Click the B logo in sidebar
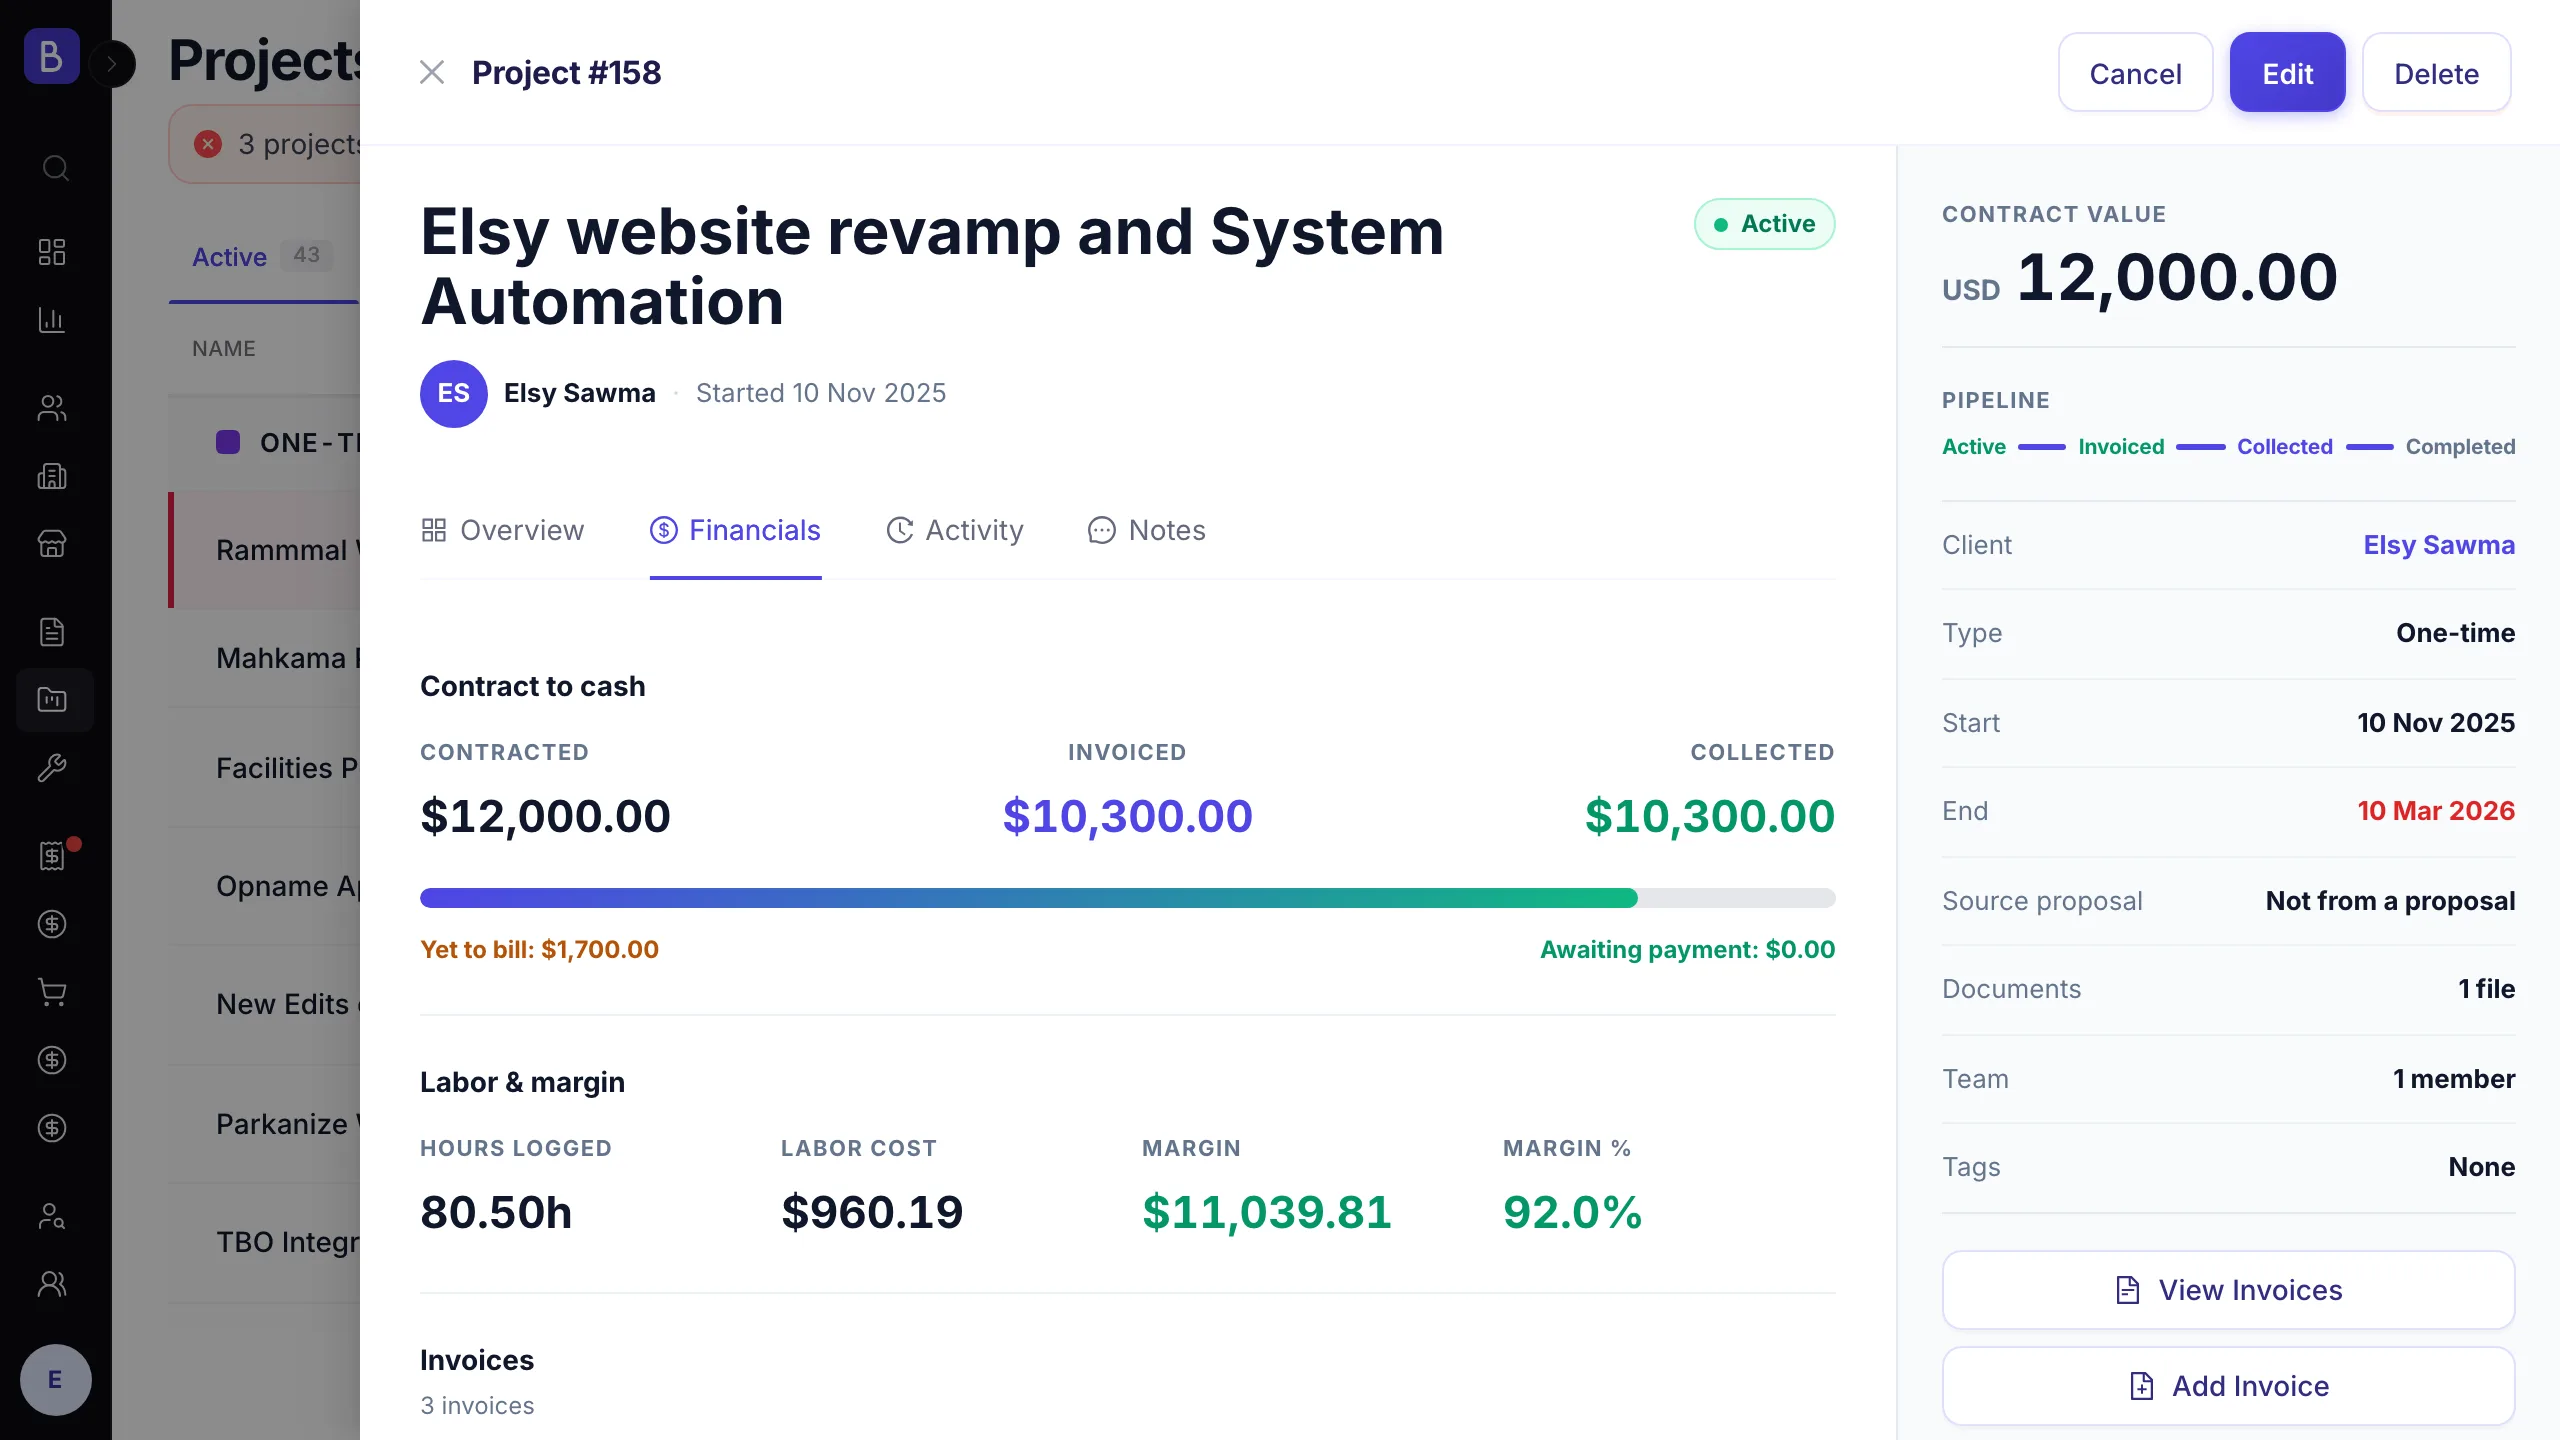The width and height of the screenshot is (2560, 1440). pyautogui.click(x=52, y=56)
